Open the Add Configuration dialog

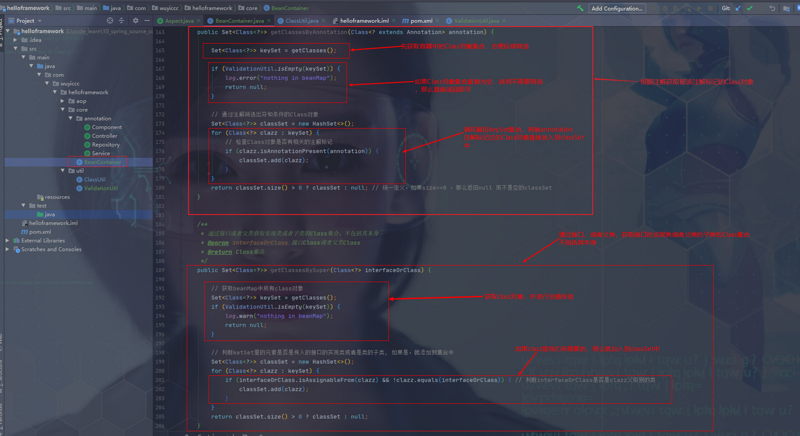616,8
